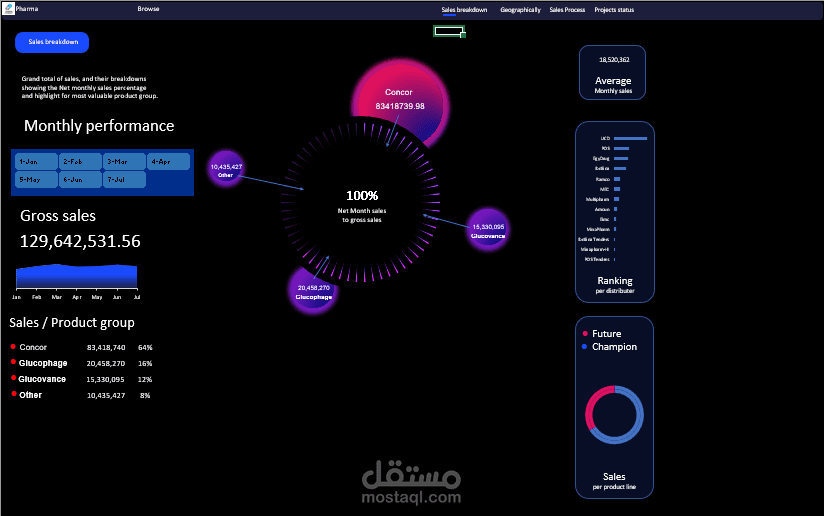Select 7-Jul in the month slicer

click(x=125, y=180)
